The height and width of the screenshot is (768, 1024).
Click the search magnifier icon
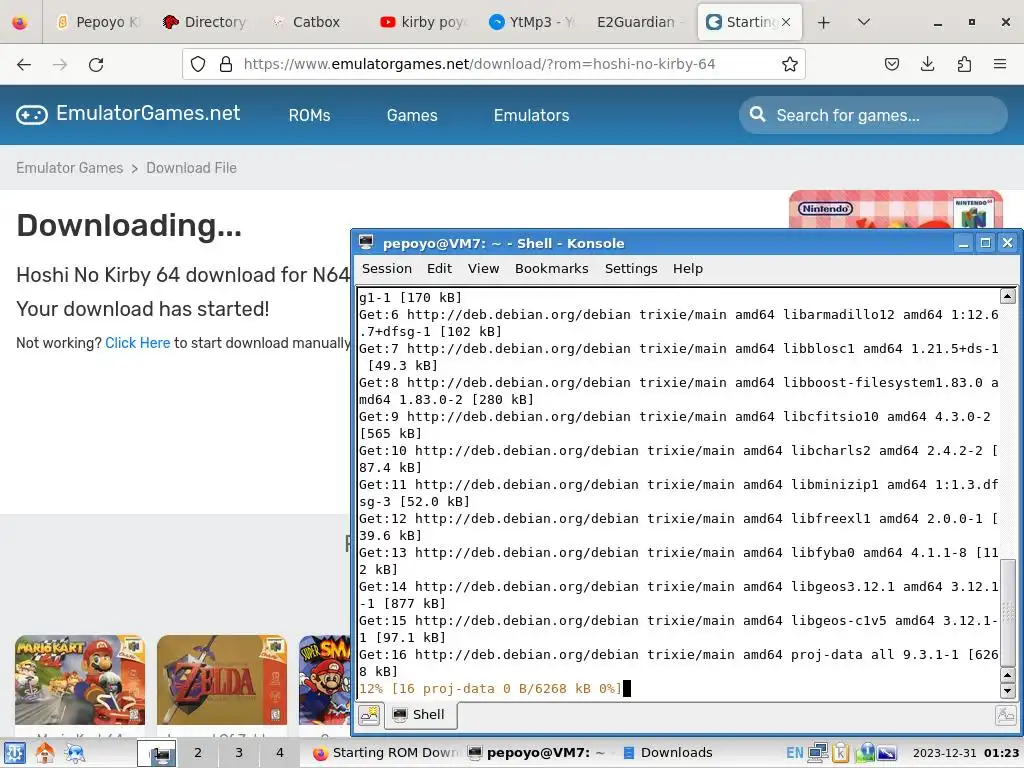pyautogui.click(x=757, y=115)
